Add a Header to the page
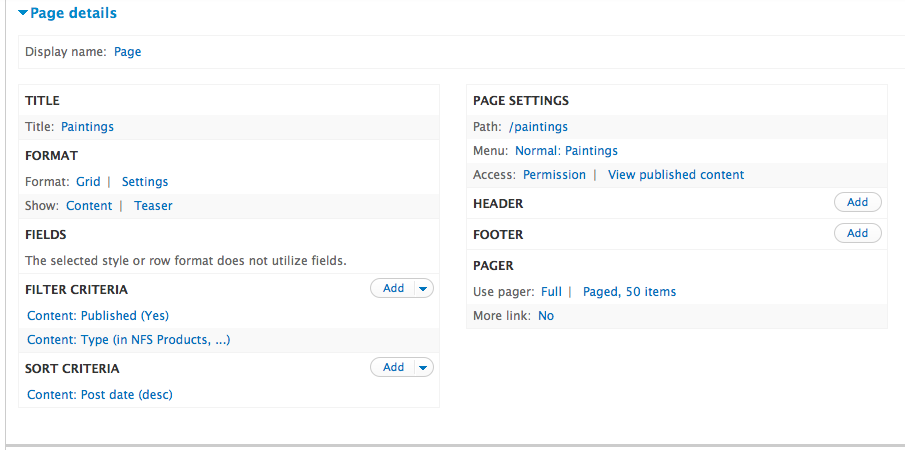The image size is (905, 450). tap(858, 202)
